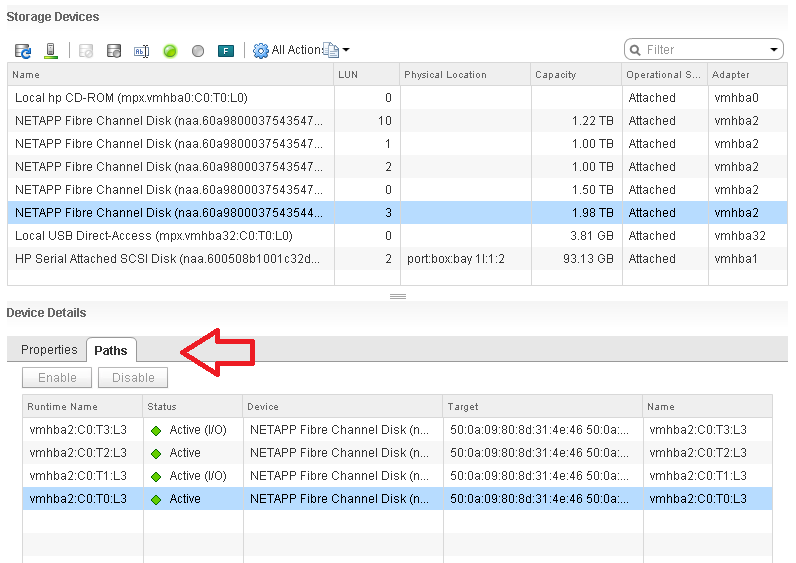This screenshot has height=563, width=796.
Task: Select the Paths tab
Action: [111, 350]
